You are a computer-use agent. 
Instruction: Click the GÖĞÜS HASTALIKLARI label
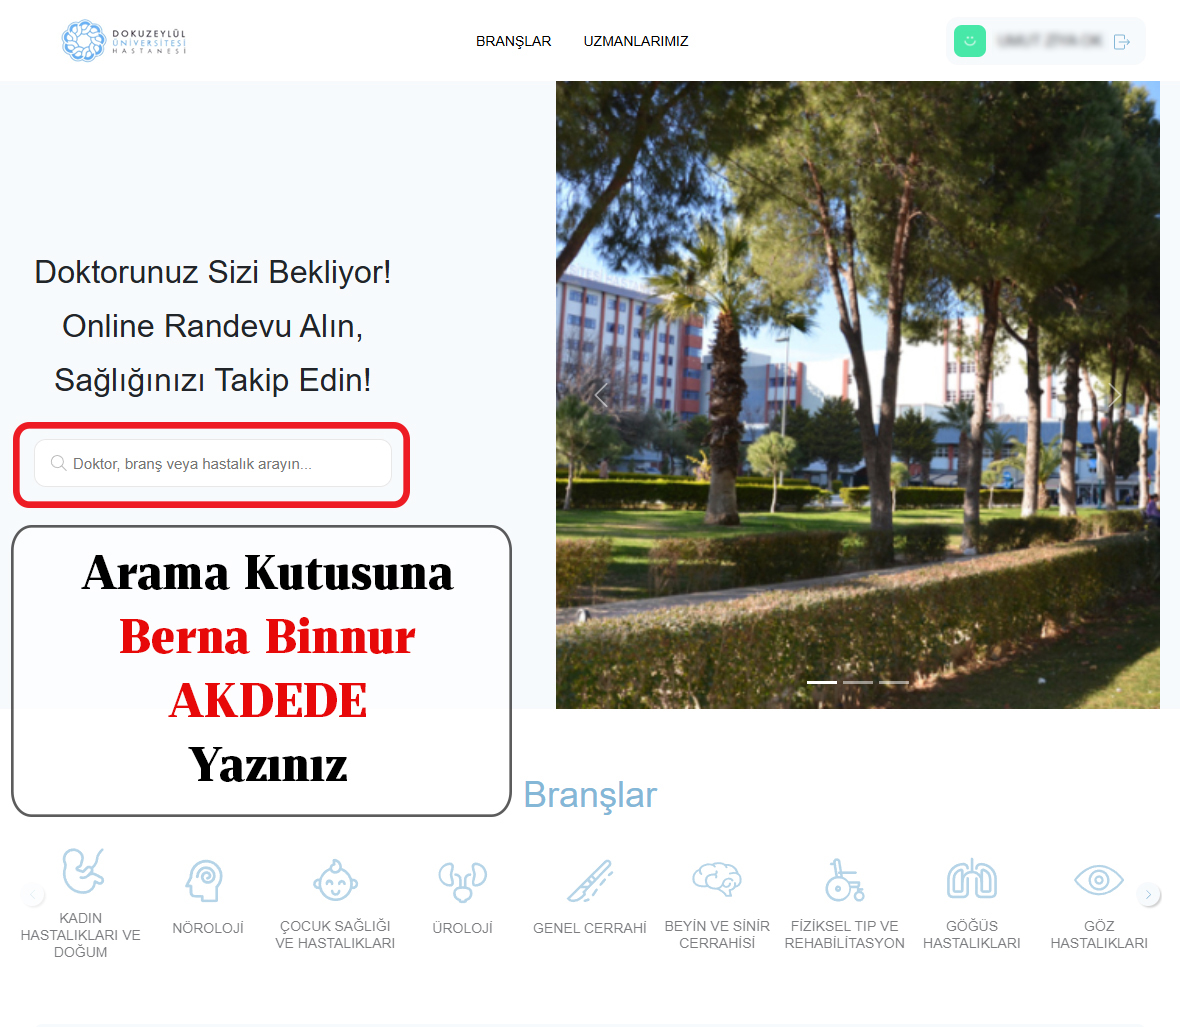click(x=972, y=934)
